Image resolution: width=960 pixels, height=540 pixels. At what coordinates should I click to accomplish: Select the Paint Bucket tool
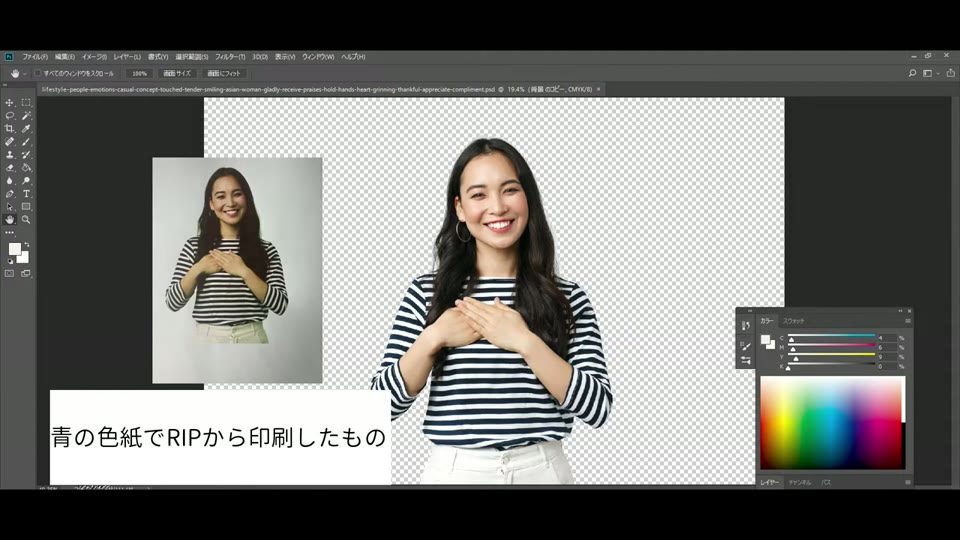26,168
